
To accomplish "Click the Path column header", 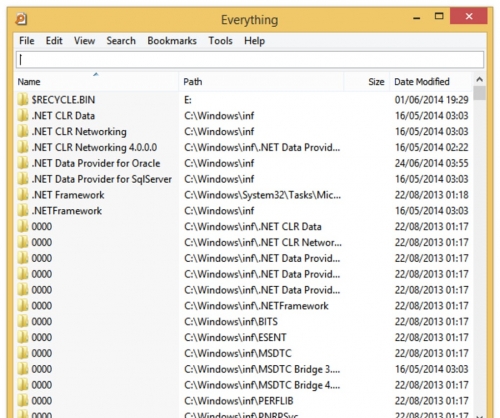I will 261,81.
